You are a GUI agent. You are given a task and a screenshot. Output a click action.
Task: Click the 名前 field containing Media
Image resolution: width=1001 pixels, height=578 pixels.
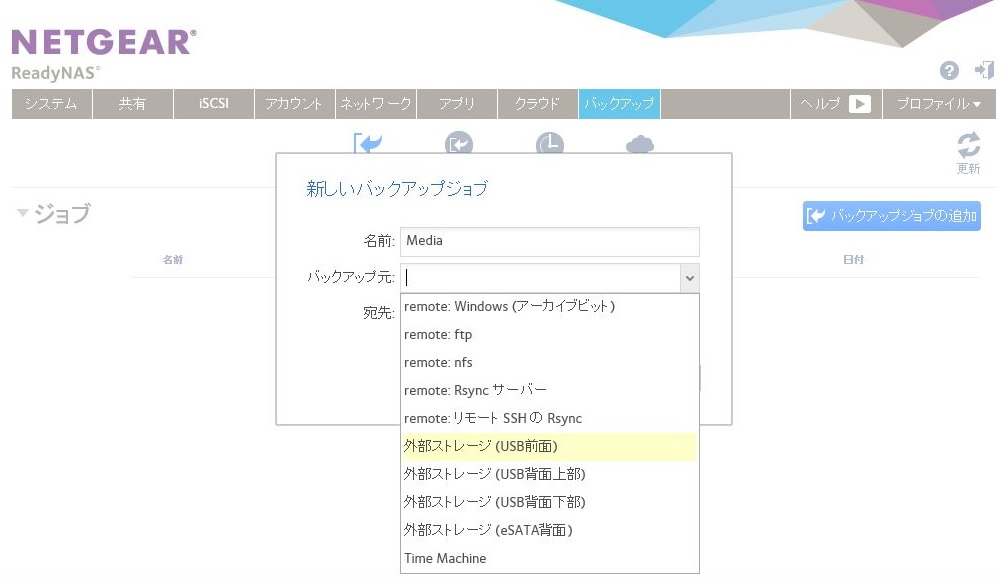pos(549,241)
